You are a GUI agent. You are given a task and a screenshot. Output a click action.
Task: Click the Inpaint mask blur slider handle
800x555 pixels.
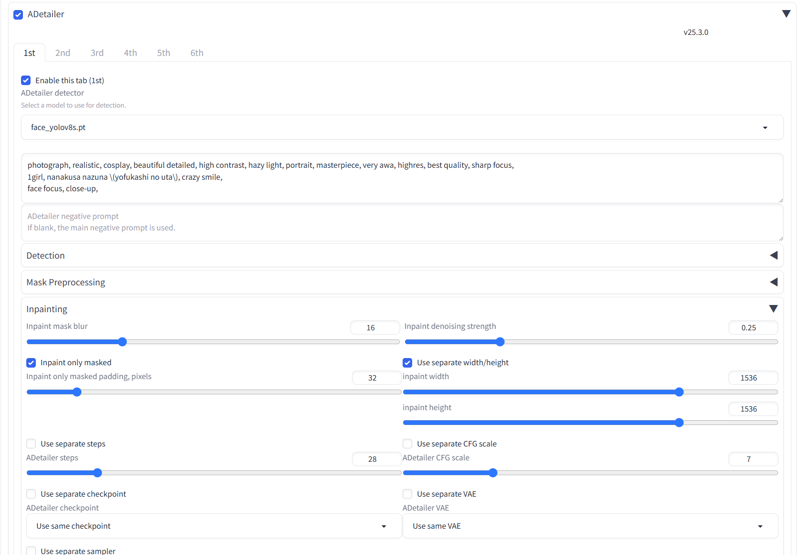click(x=122, y=342)
